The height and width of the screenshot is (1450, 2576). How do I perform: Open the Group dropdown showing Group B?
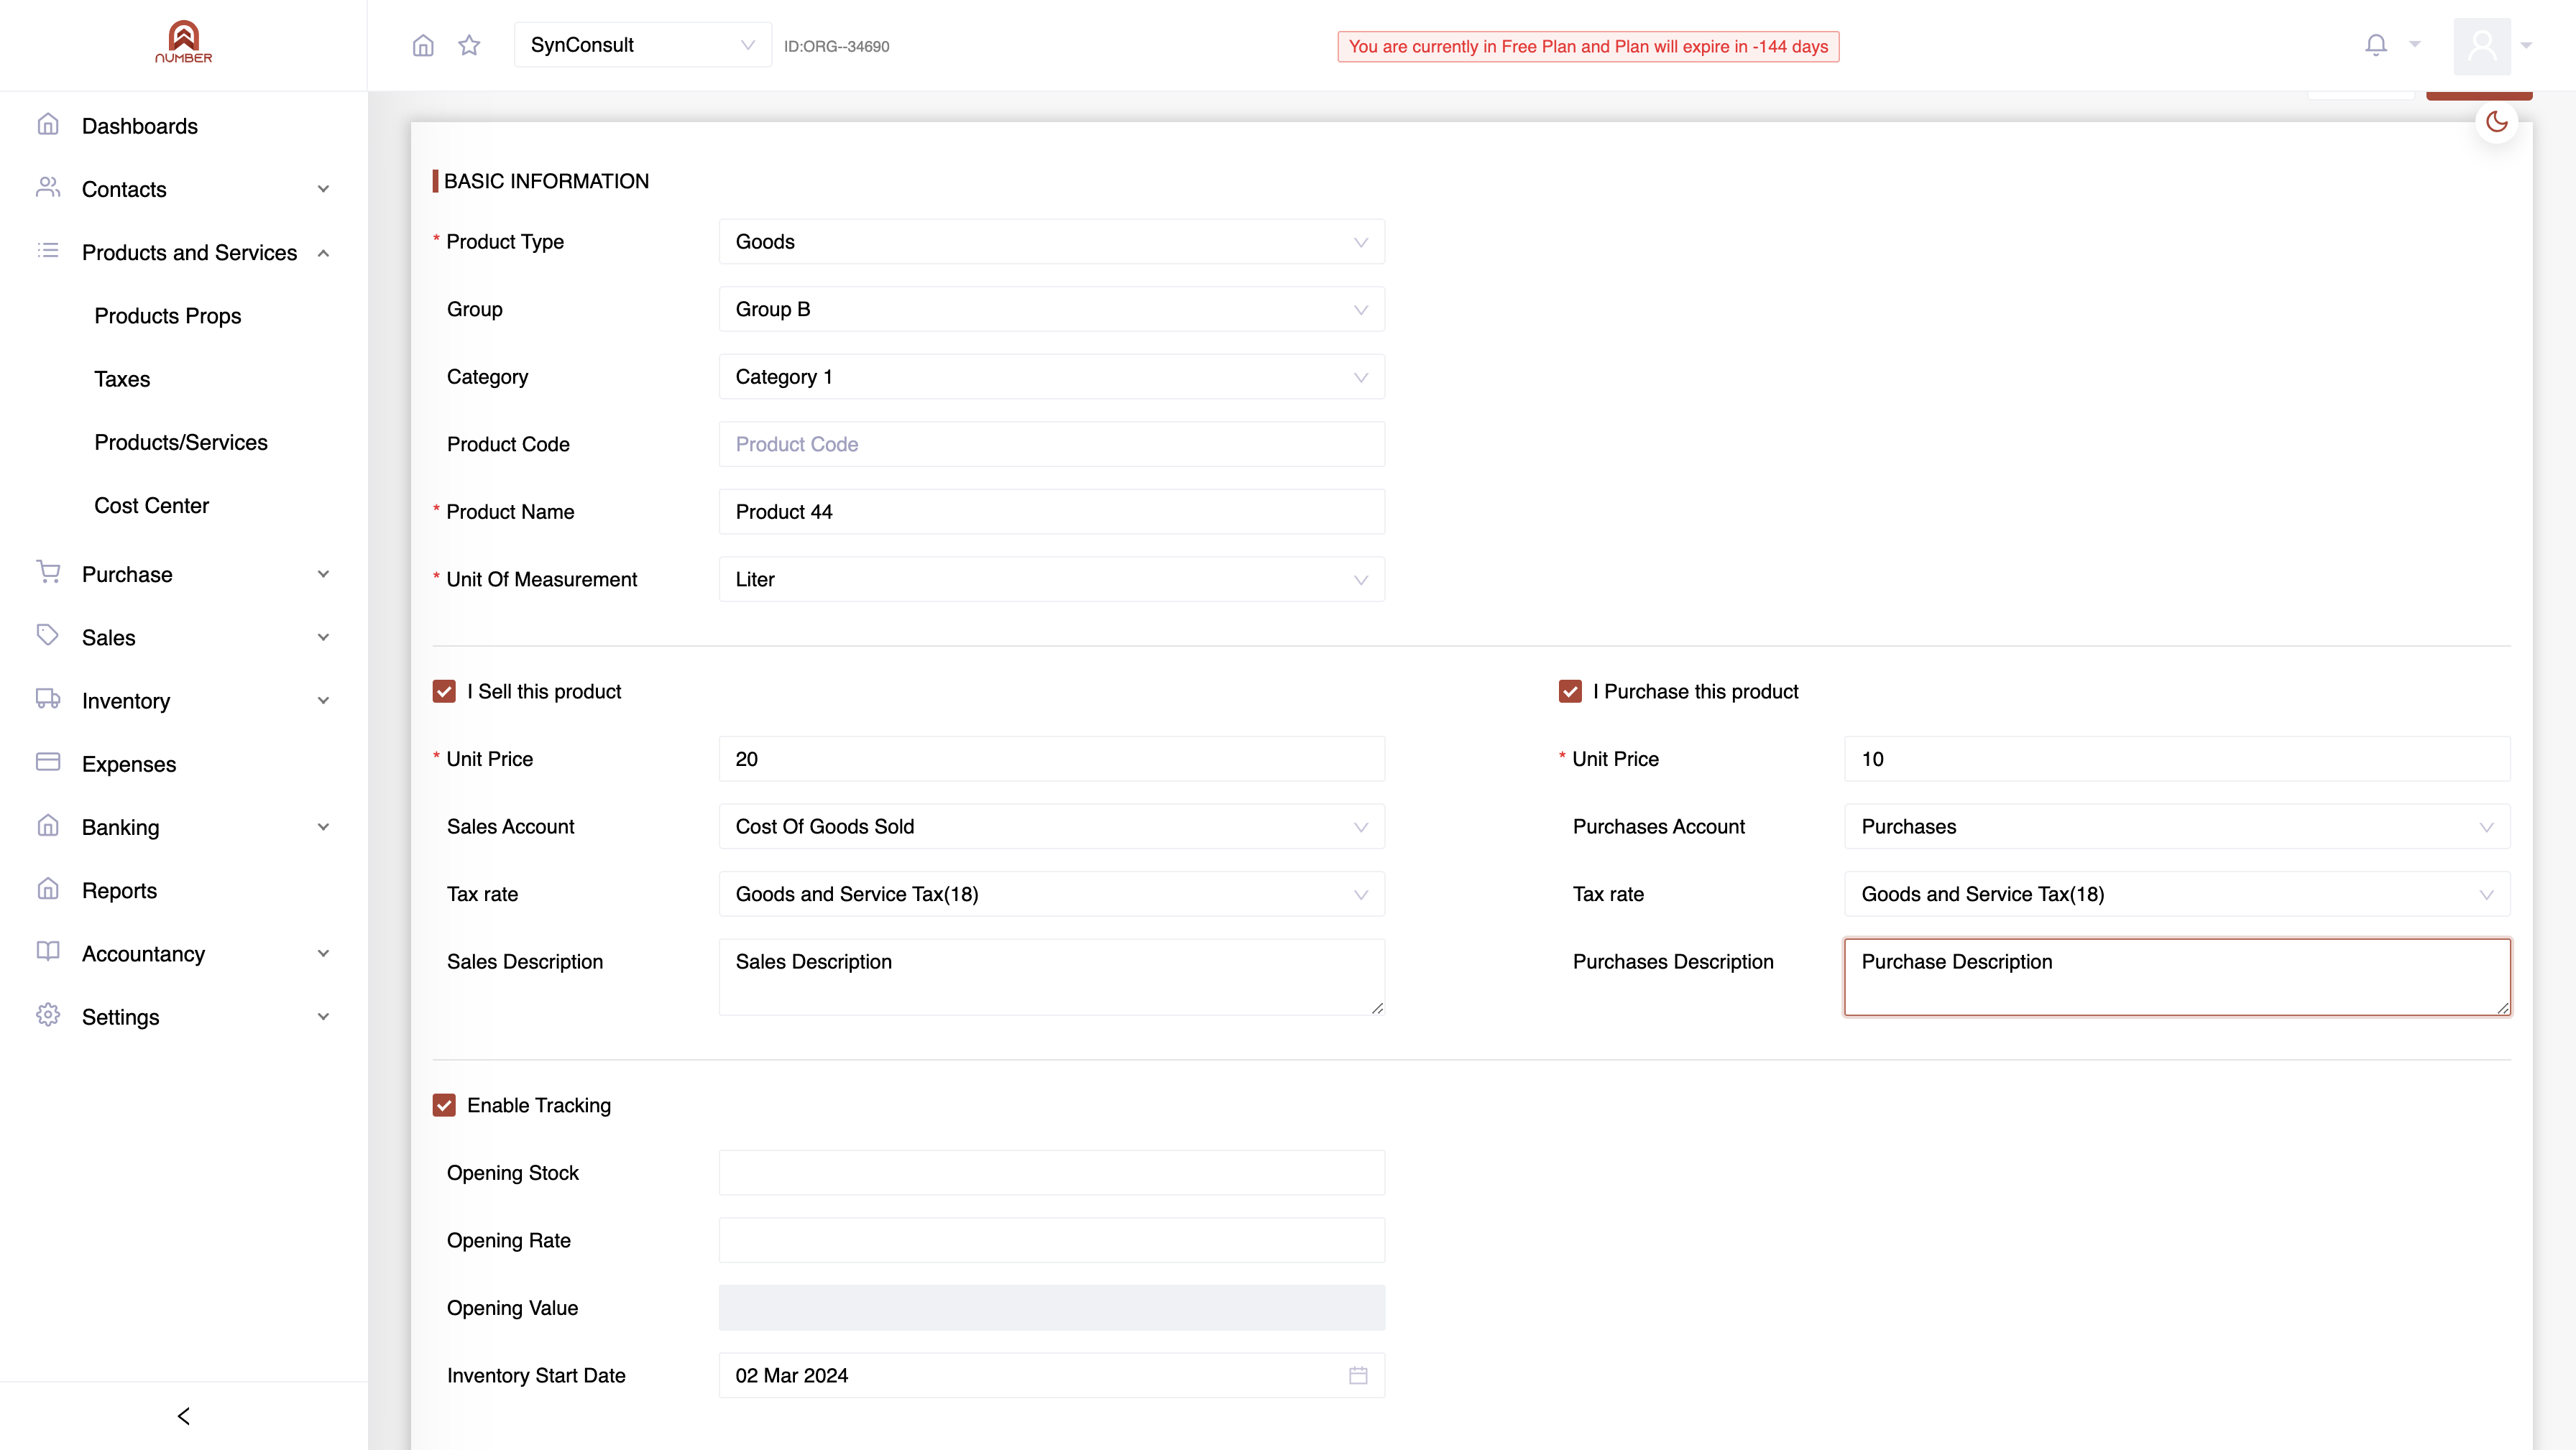[1052, 309]
